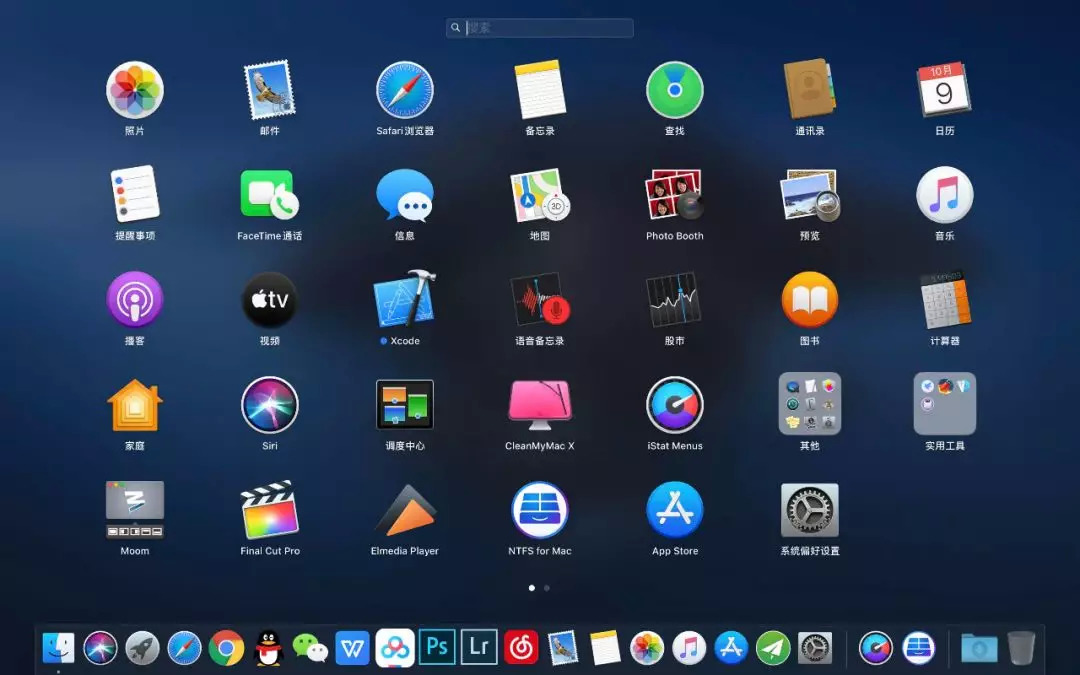
Task: Launch the 查找 (Find My) app
Action: (x=675, y=90)
